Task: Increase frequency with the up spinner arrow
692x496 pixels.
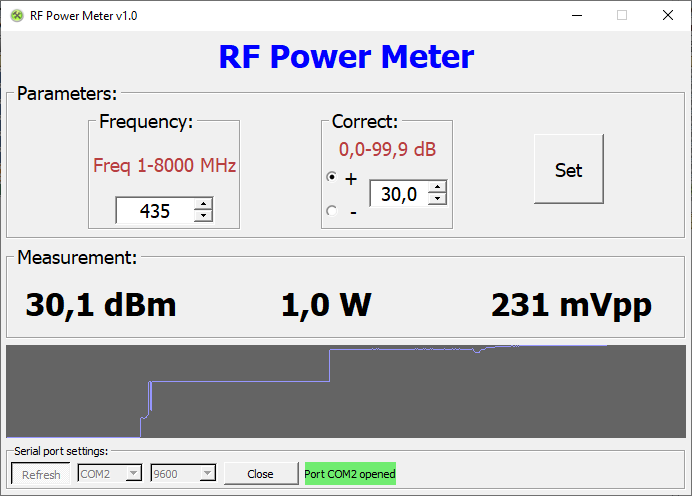Action: point(203,204)
